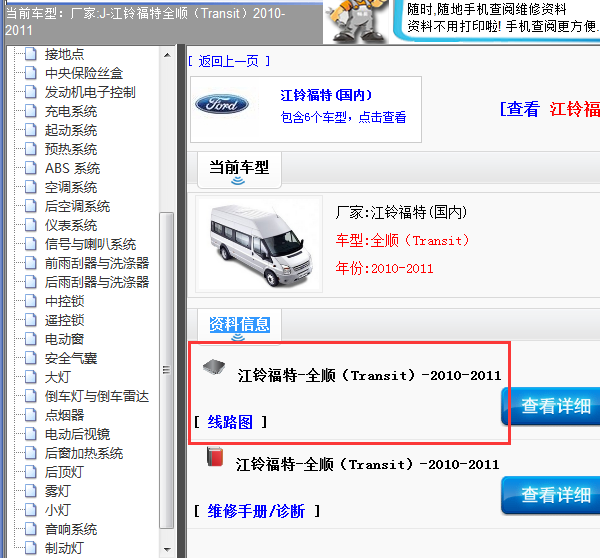Click the page icon next to 电动窗
Image resolution: width=600 pixels, height=558 pixels.
[31, 339]
